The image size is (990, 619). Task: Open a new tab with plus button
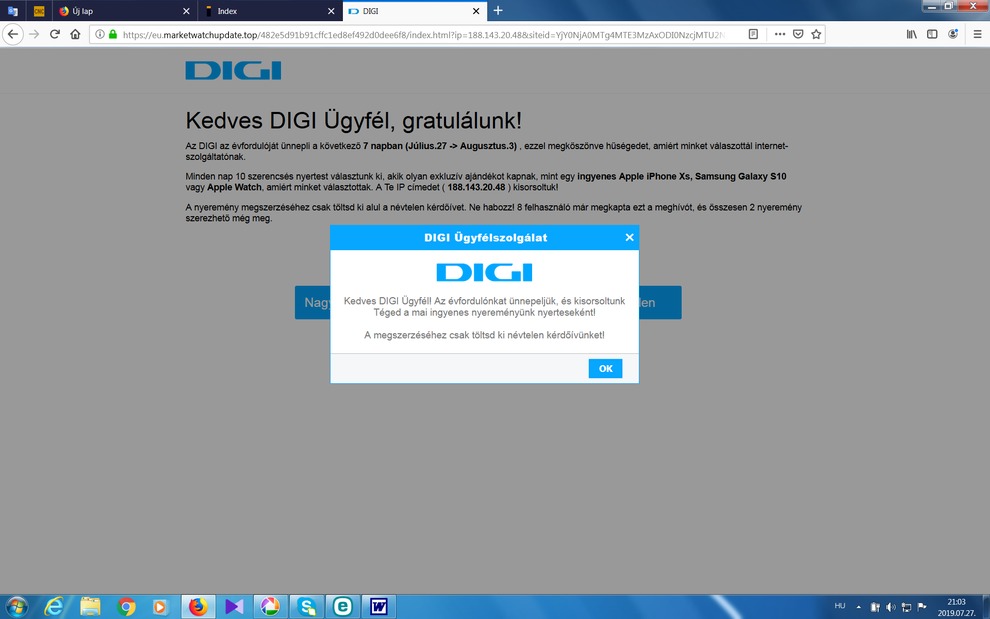click(x=498, y=11)
